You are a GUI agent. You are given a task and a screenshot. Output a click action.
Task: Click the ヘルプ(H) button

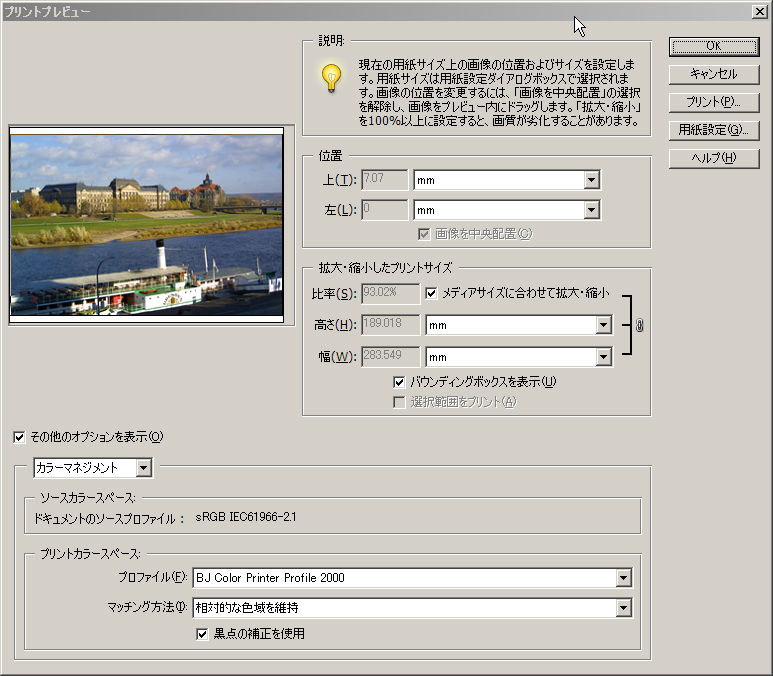coord(714,158)
